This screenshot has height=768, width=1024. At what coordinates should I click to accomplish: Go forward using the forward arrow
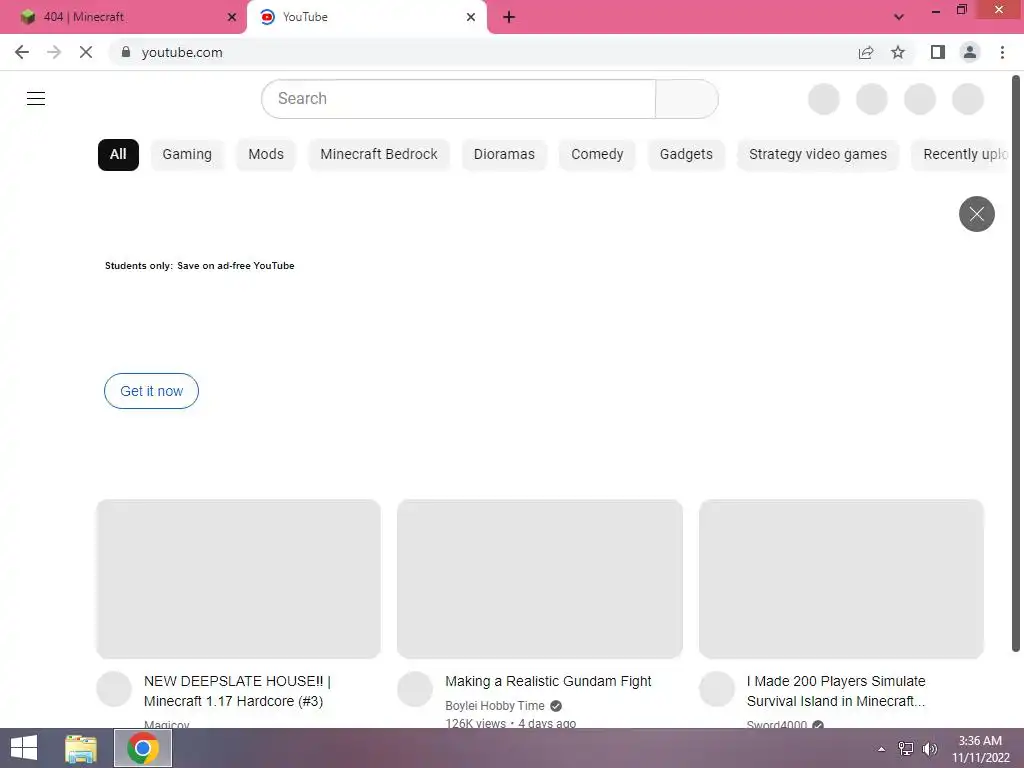pos(54,52)
